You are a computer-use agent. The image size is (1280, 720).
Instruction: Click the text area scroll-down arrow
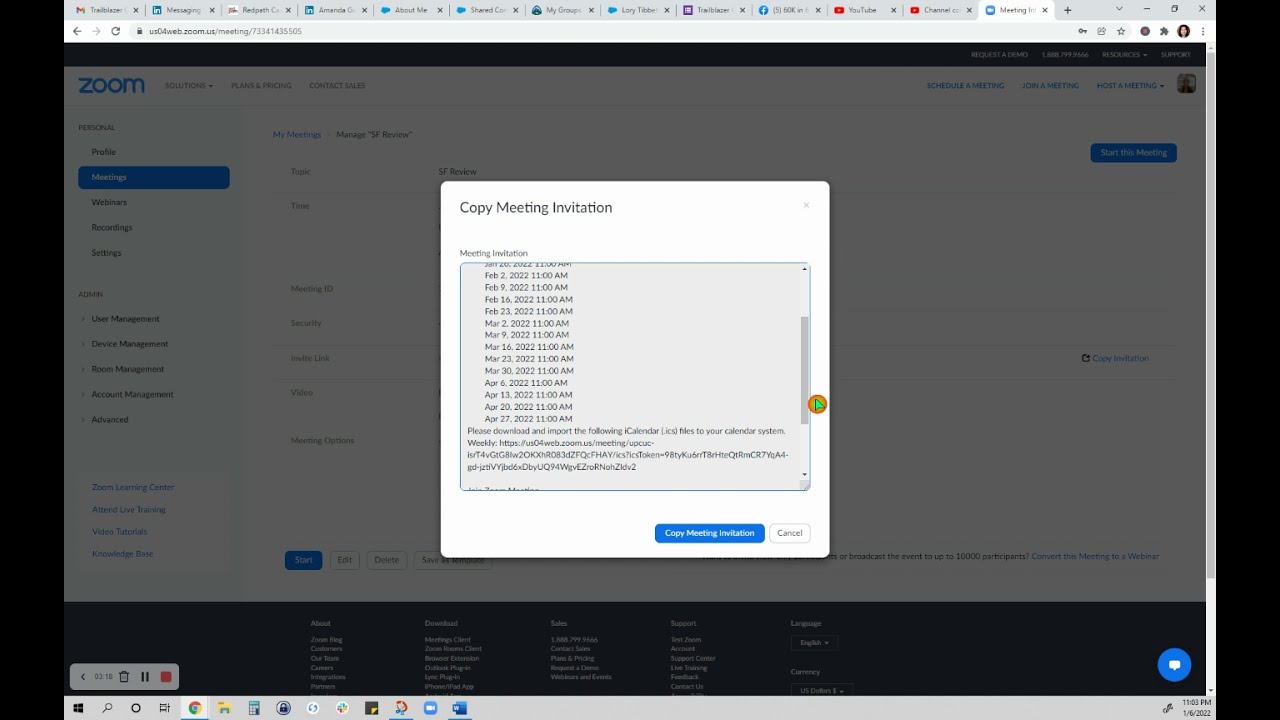point(805,474)
